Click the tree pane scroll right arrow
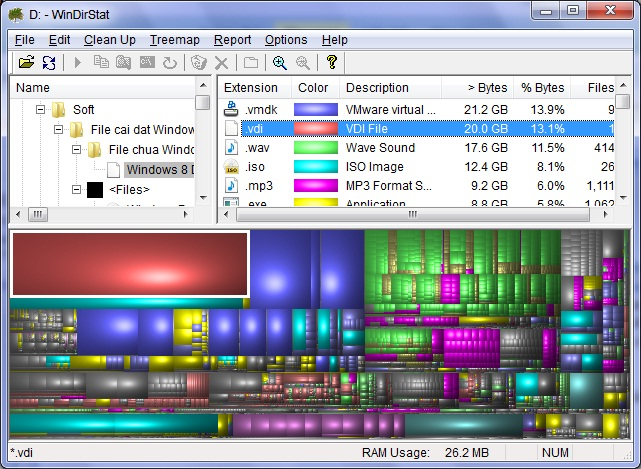This screenshot has width=641, height=469. coord(186,214)
